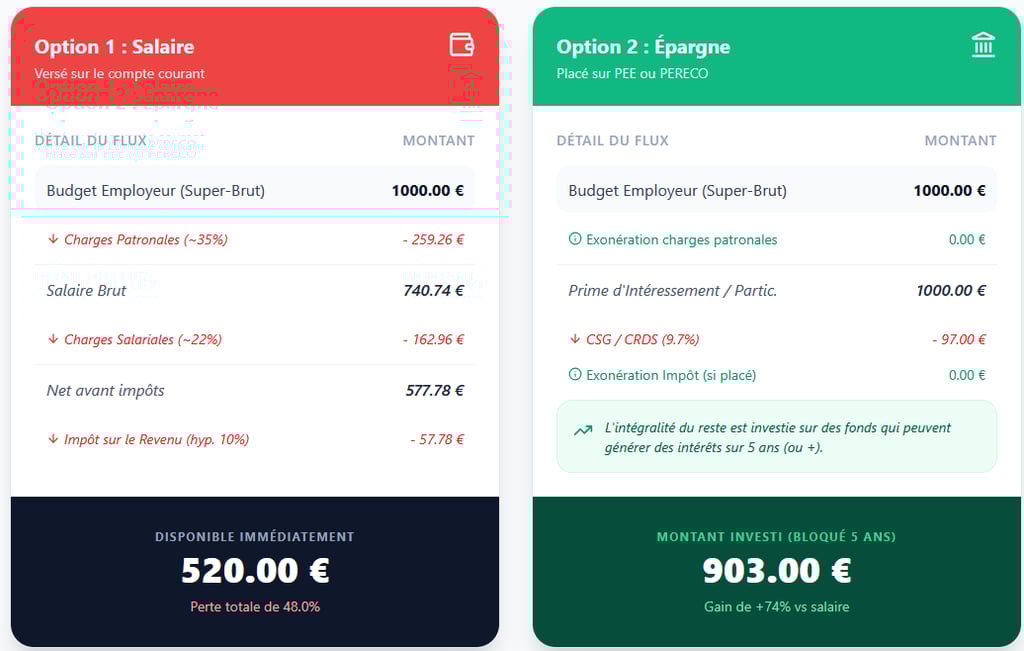Click the Salaire Brut row label
The image size is (1024, 651).
pos(86,291)
